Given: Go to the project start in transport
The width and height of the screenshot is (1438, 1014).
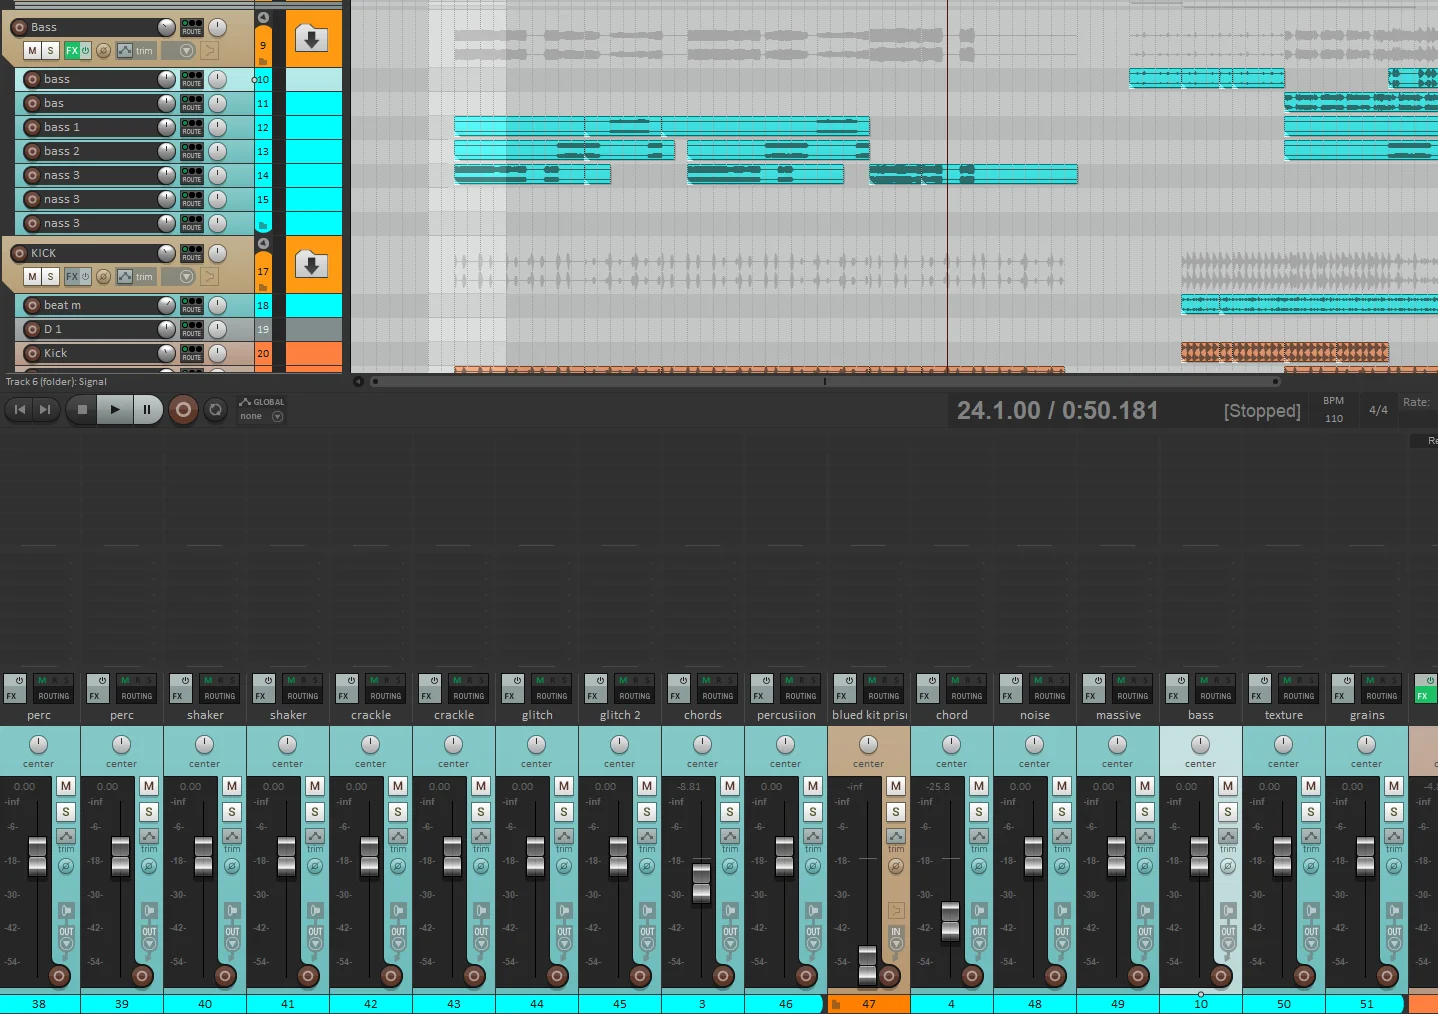Looking at the screenshot, I should point(19,409).
